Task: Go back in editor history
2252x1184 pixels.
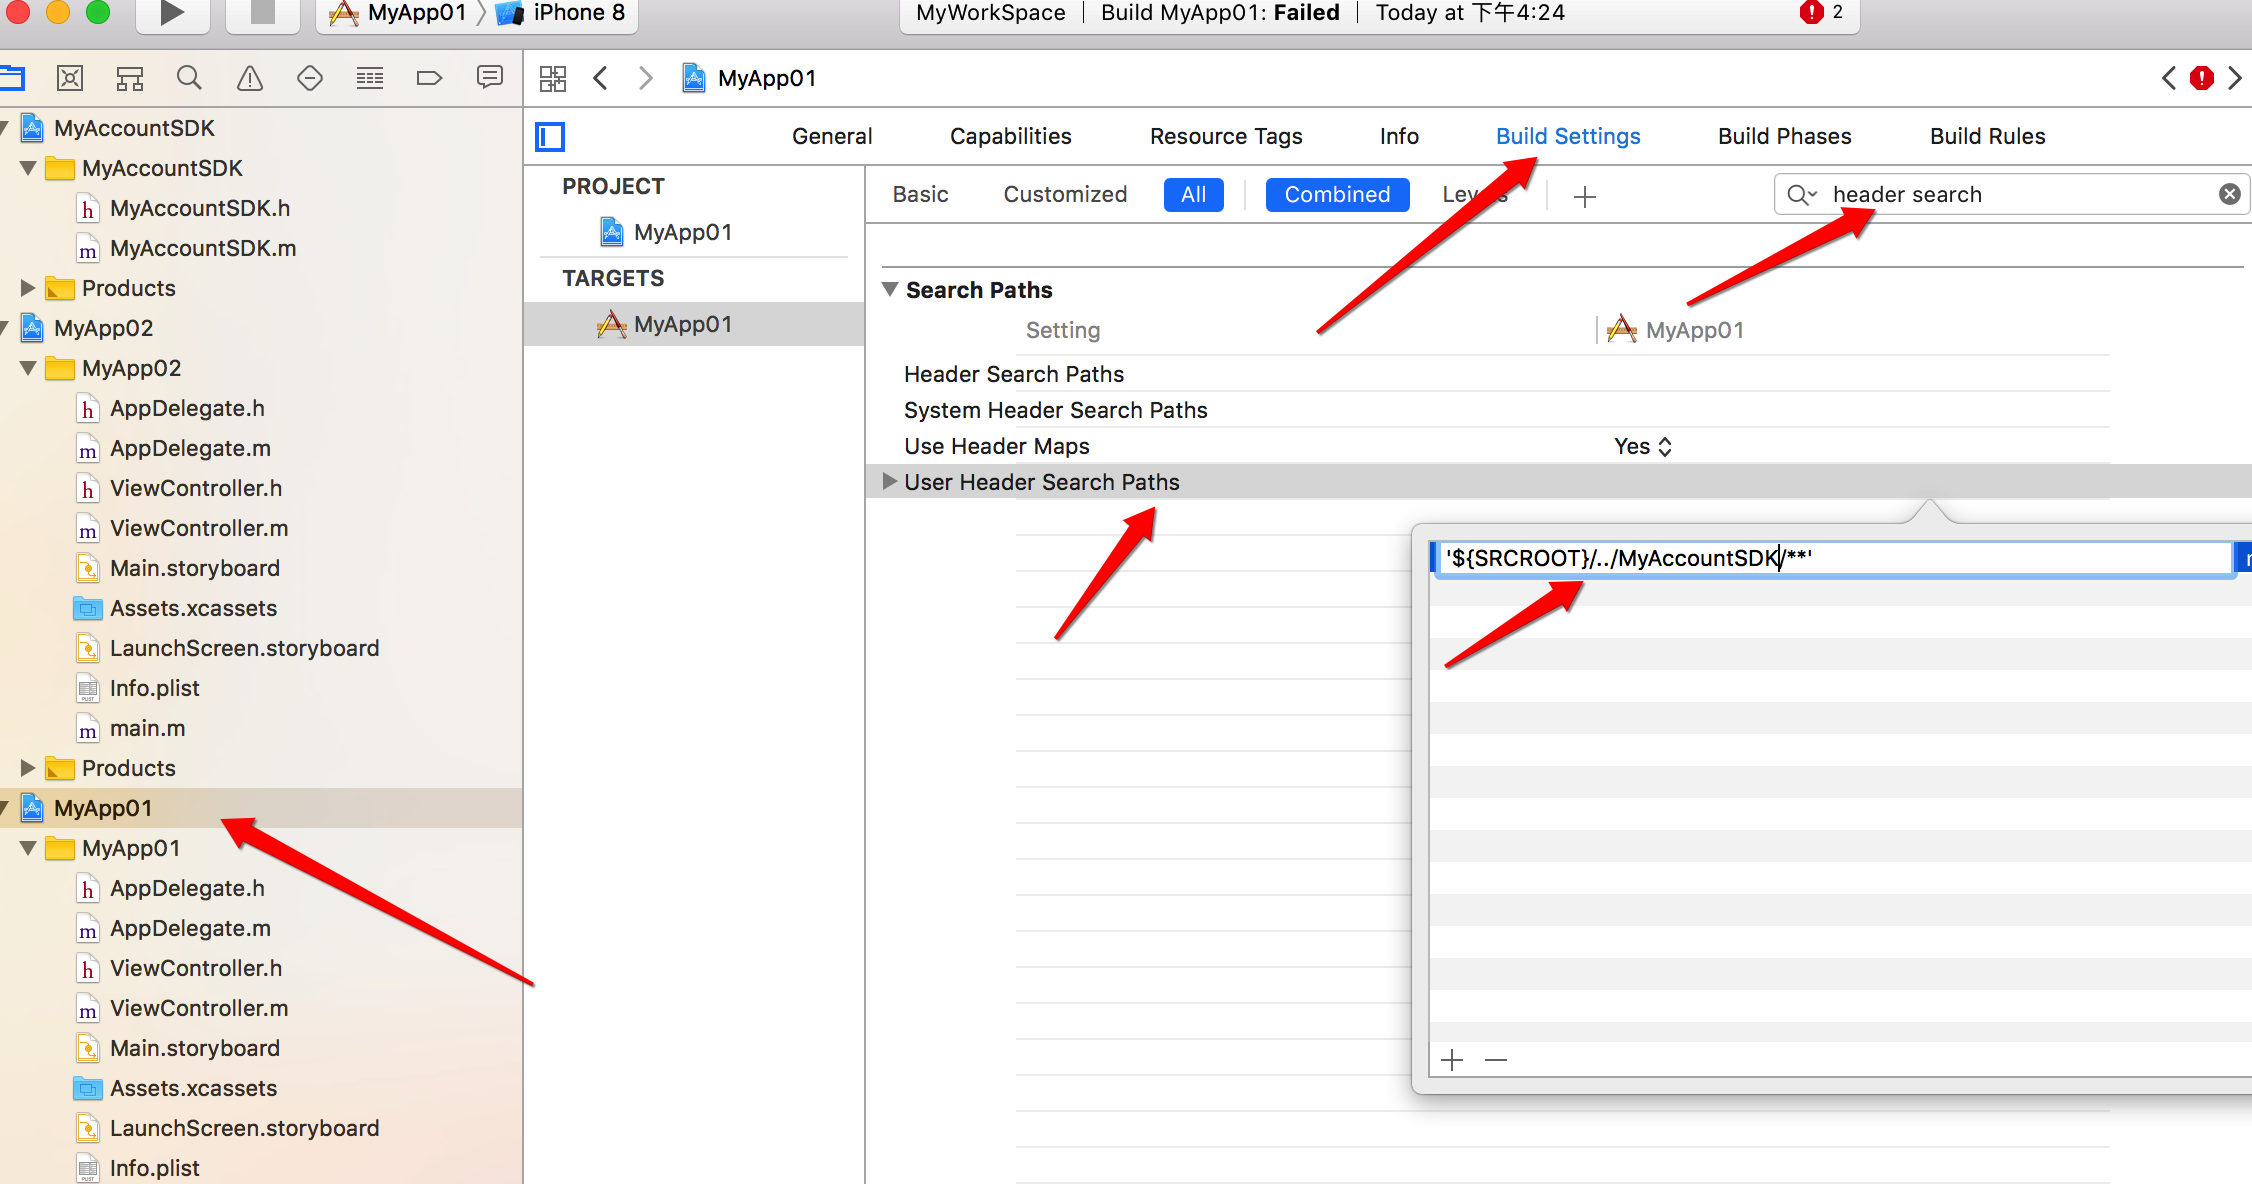Action: pyautogui.click(x=600, y=78)
